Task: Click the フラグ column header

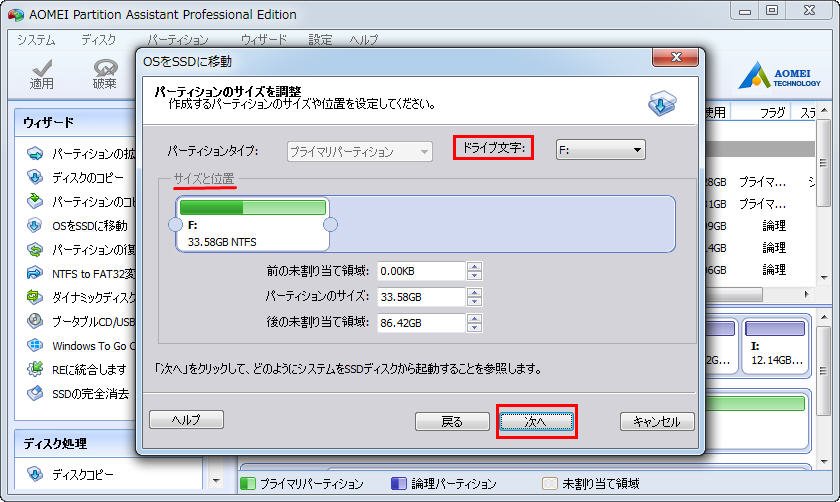Action: coord(772,113)
